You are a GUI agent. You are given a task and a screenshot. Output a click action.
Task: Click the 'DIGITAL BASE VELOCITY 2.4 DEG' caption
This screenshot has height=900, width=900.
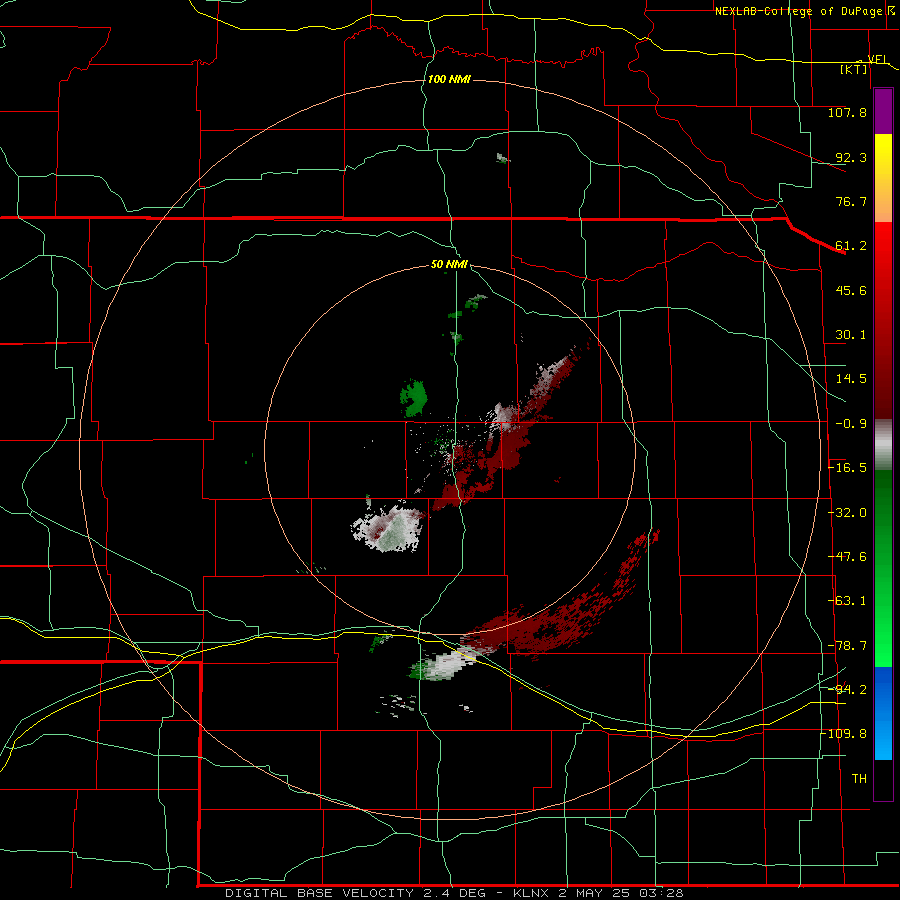[x=355, y=893]
